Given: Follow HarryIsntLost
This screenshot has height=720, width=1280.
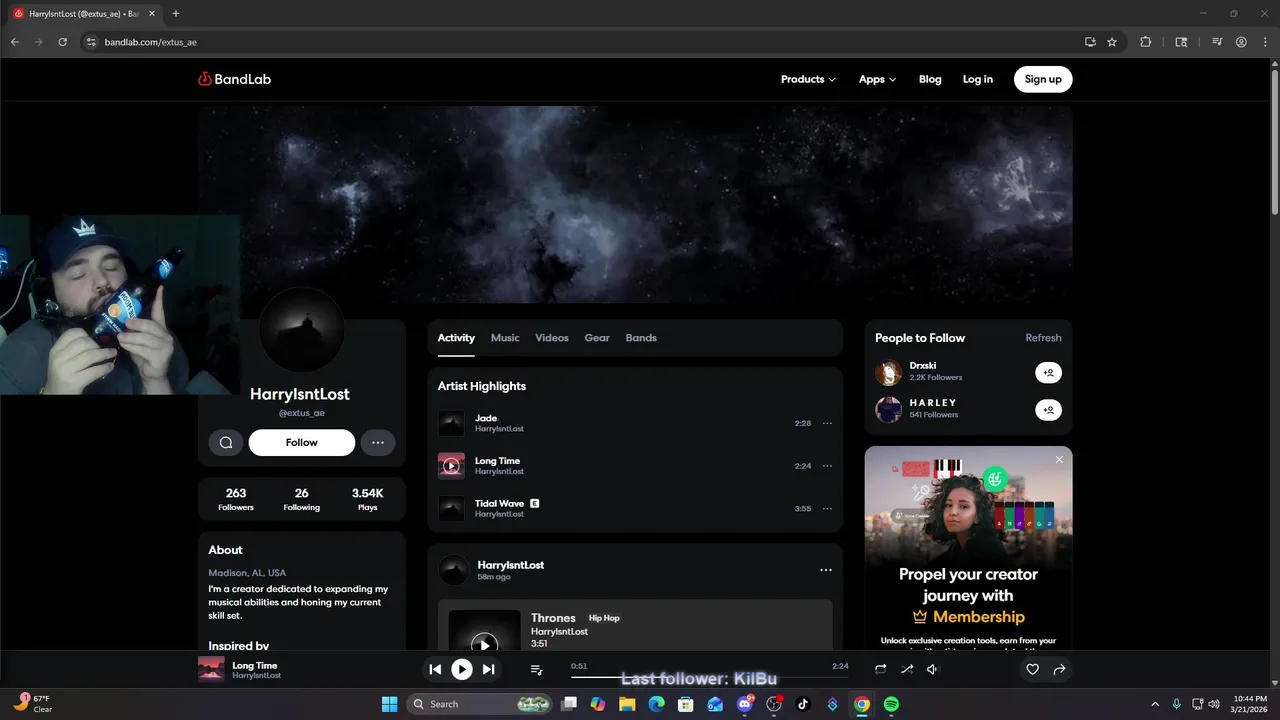Looking at the screenshot, I should (x=301, y=442).
